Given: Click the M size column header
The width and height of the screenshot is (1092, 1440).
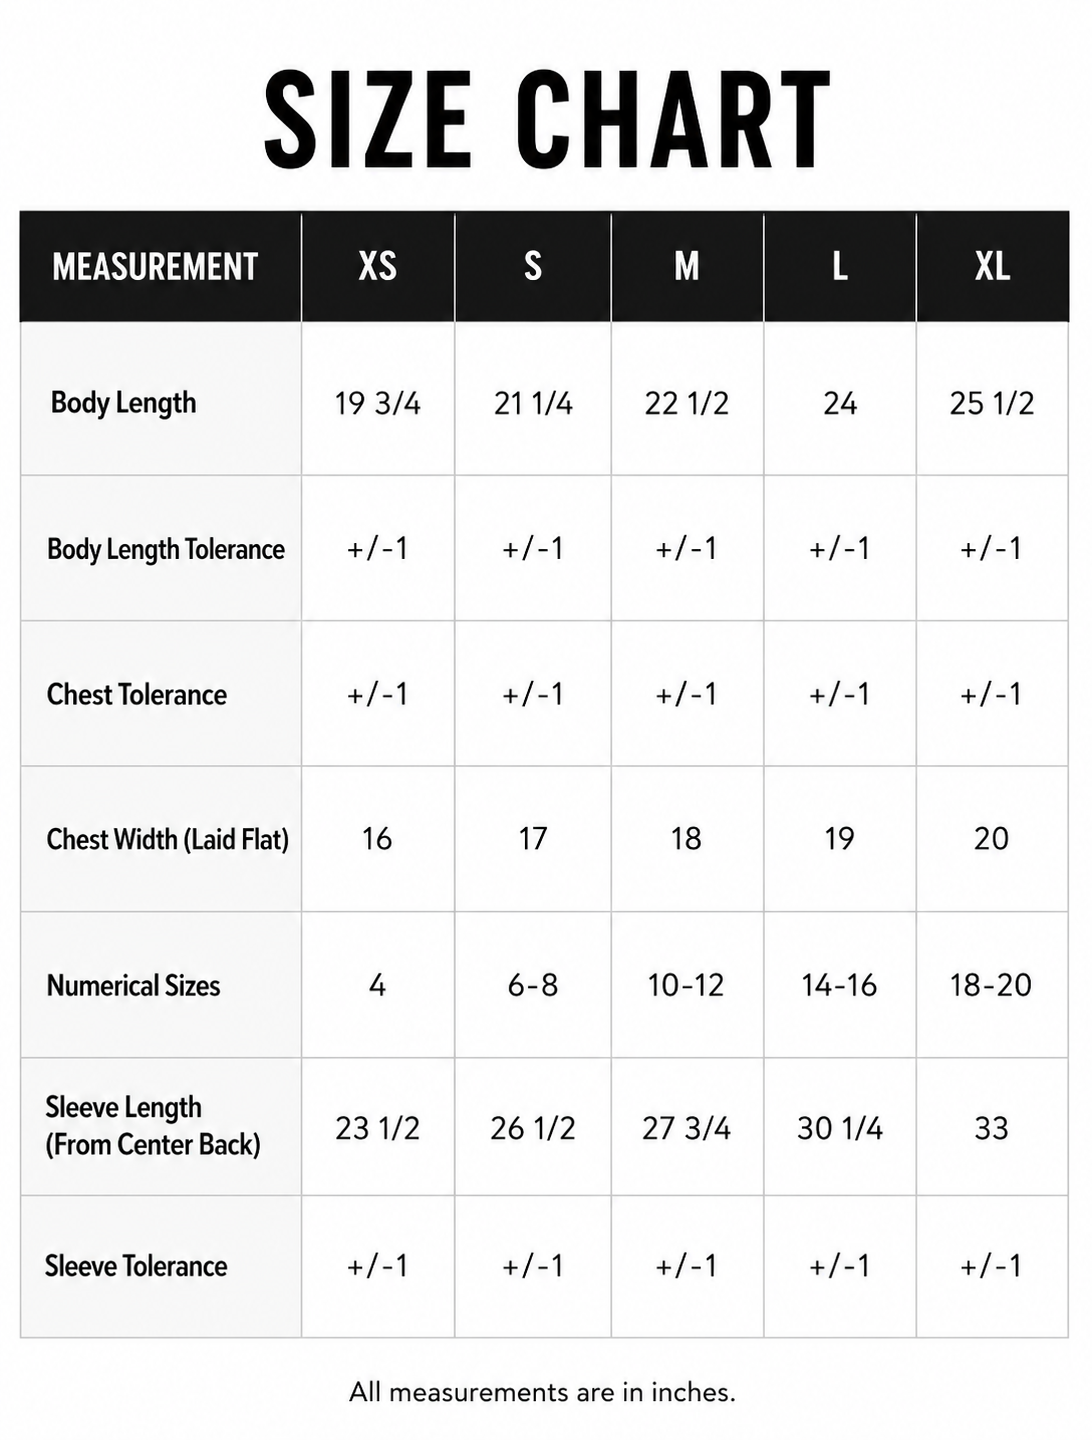Looking at the screenshot, I should coord(686,267).
